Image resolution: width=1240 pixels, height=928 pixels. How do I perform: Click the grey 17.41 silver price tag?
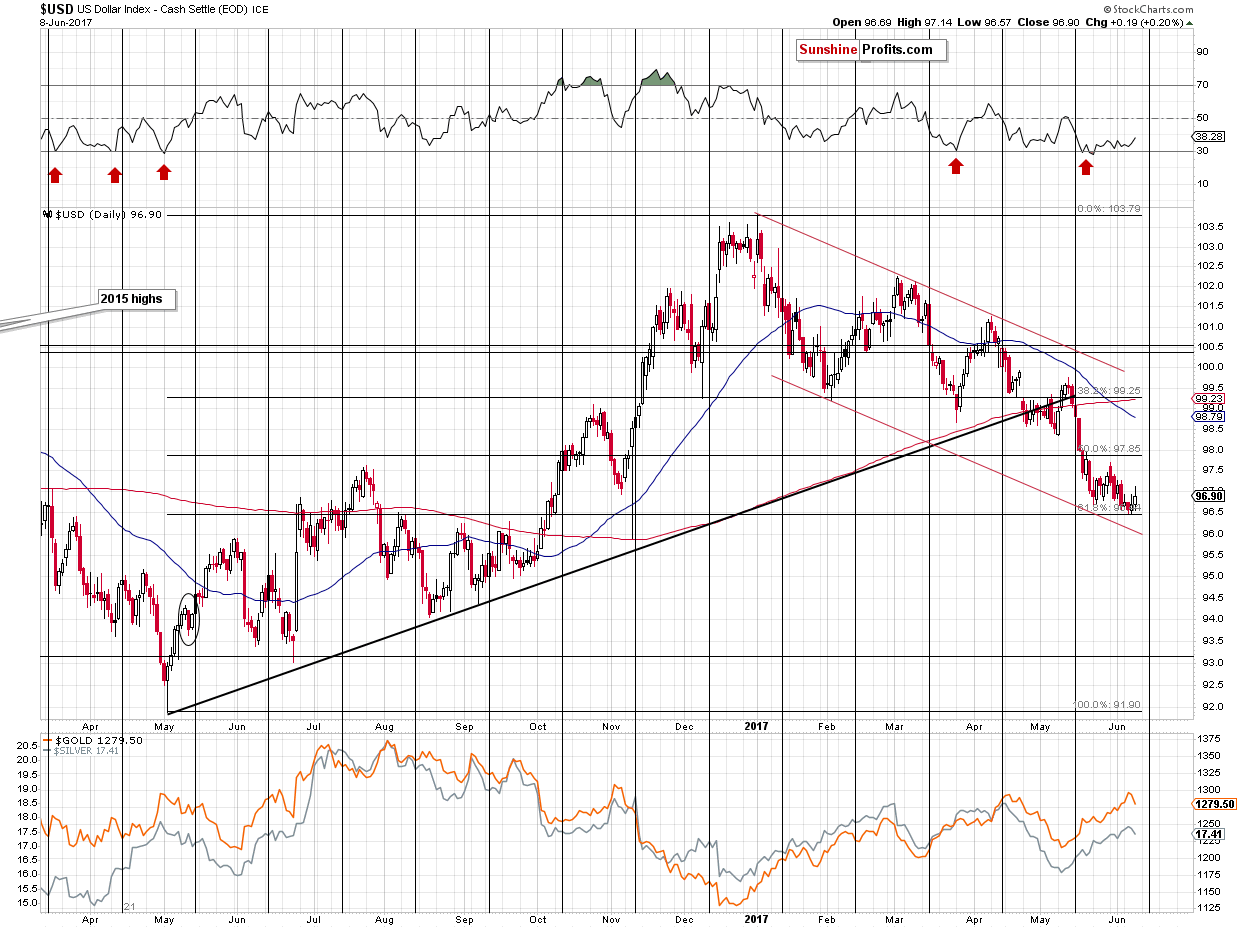tap(1206, 834)
